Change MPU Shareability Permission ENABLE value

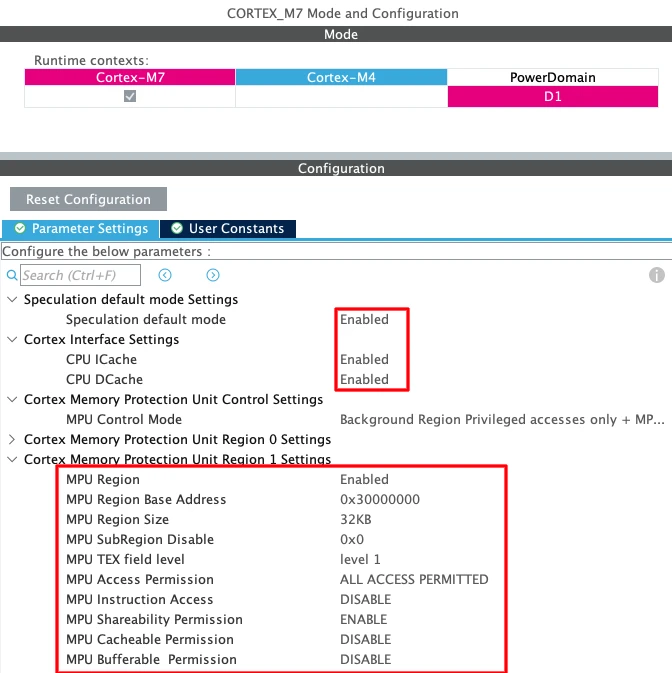coord(363,619)
